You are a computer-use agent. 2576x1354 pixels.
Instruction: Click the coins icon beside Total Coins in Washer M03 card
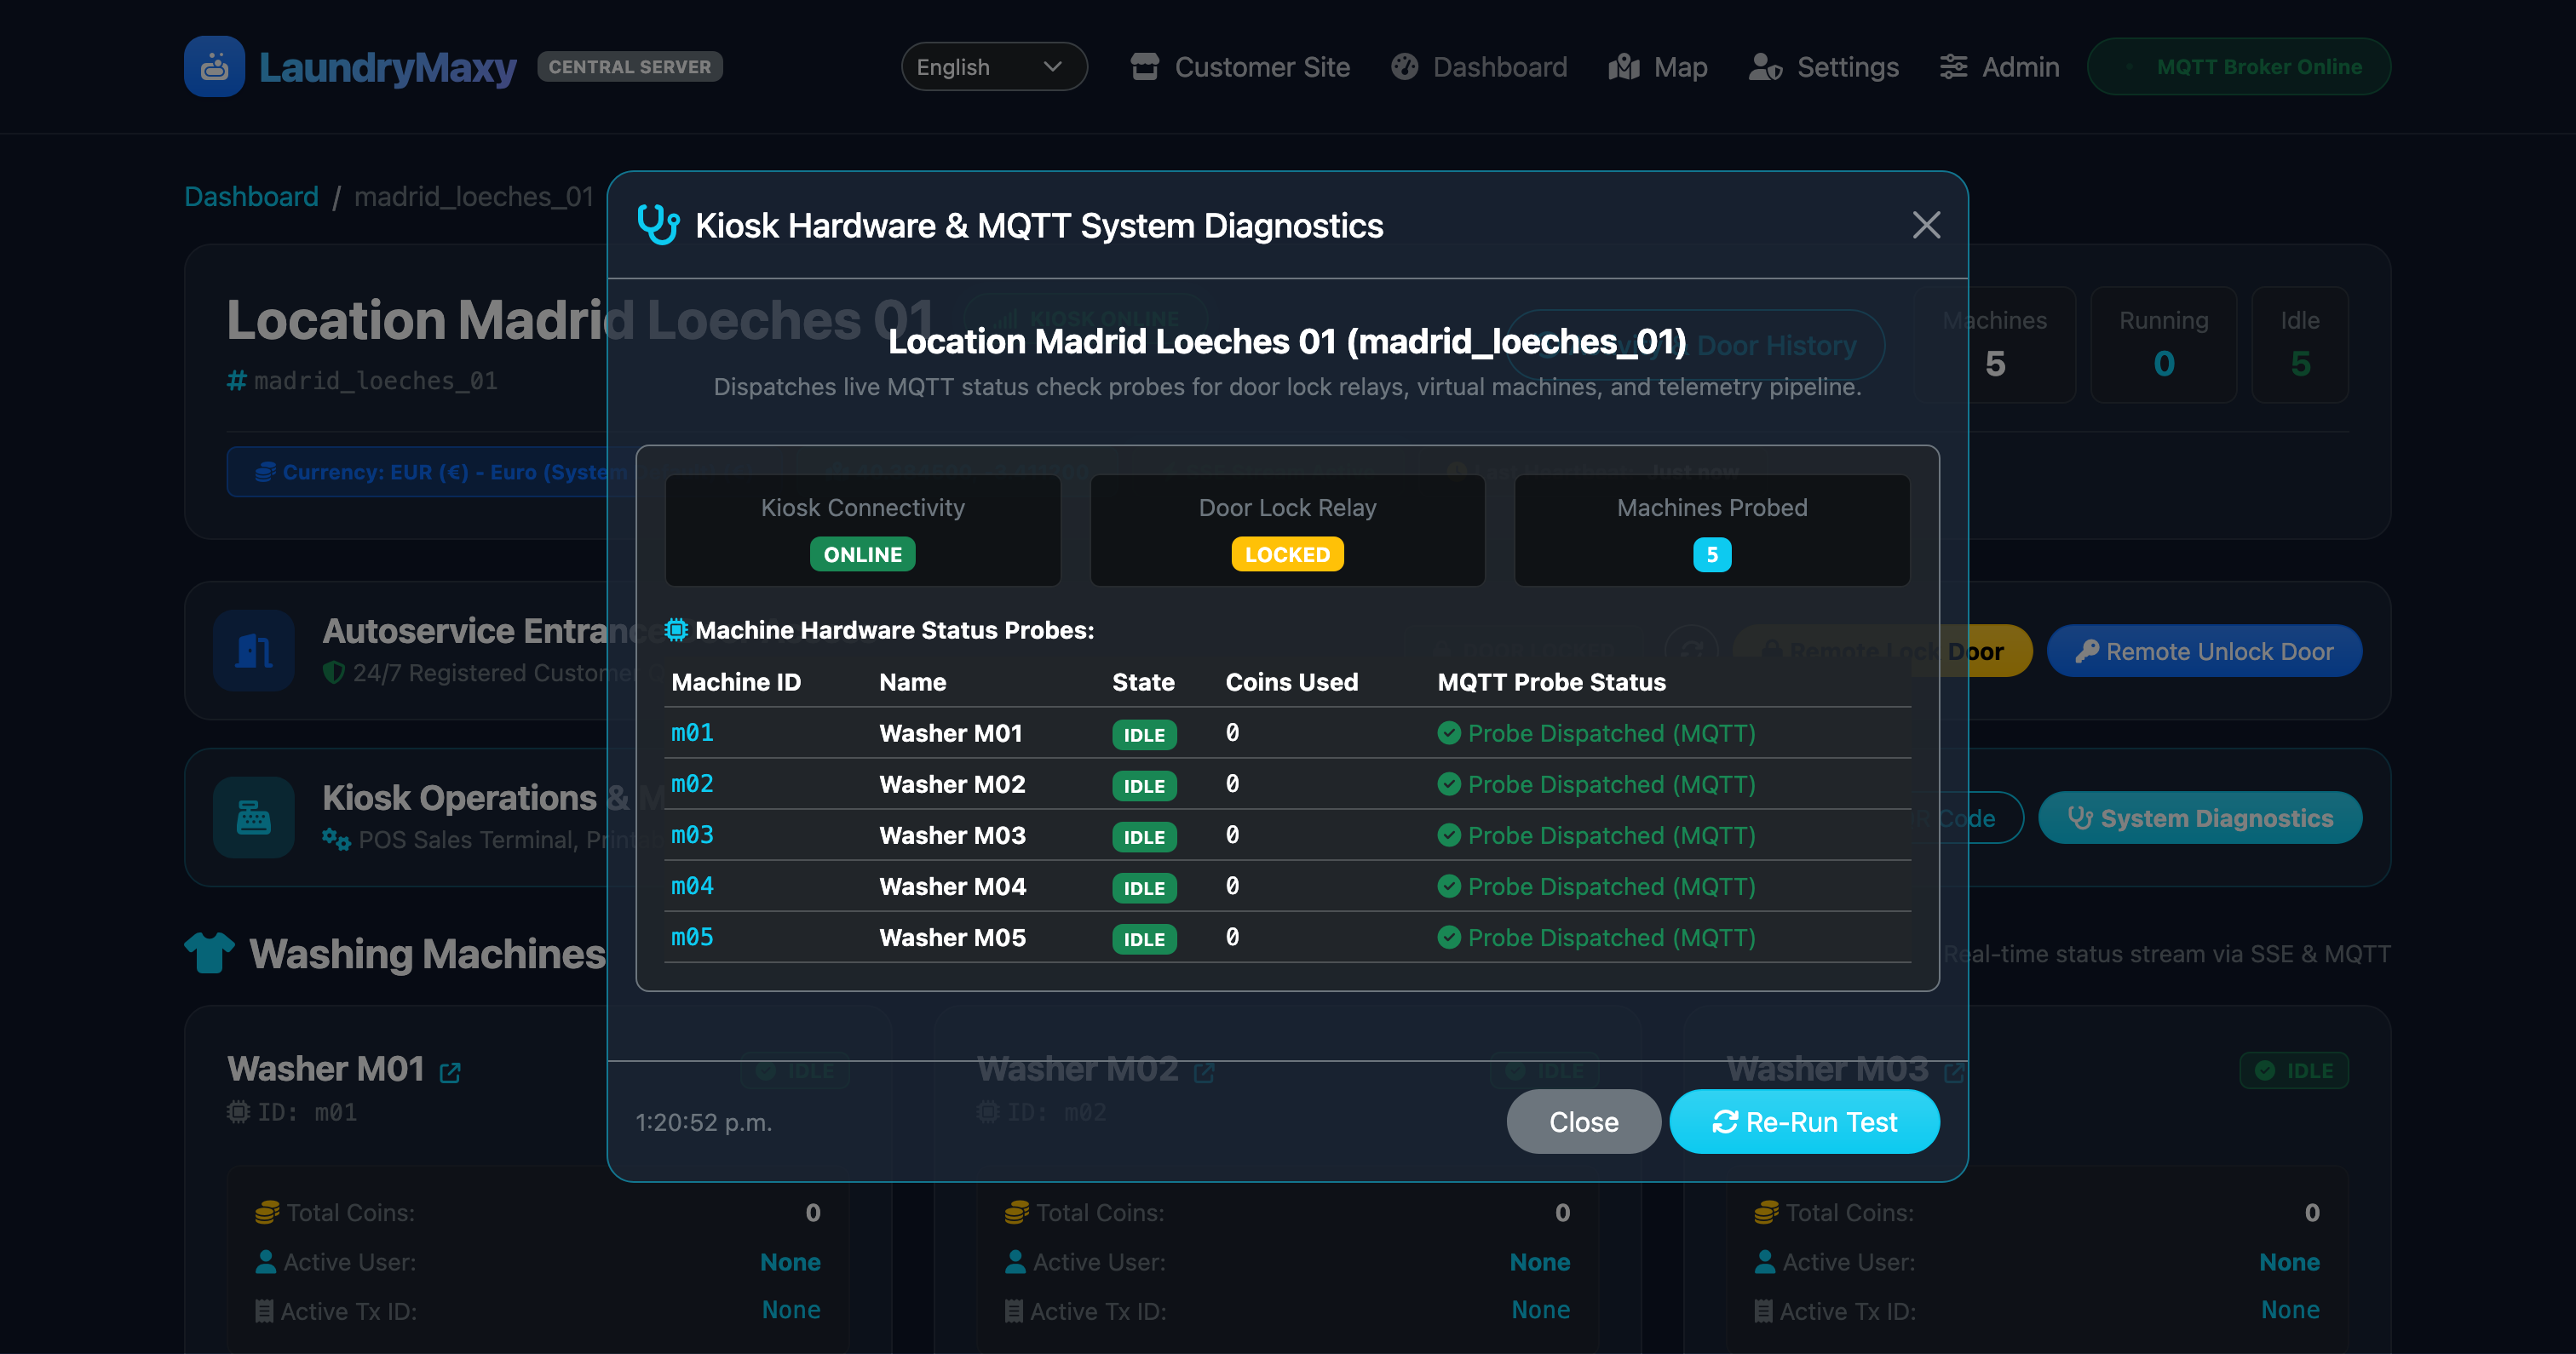[1766, 1212]
